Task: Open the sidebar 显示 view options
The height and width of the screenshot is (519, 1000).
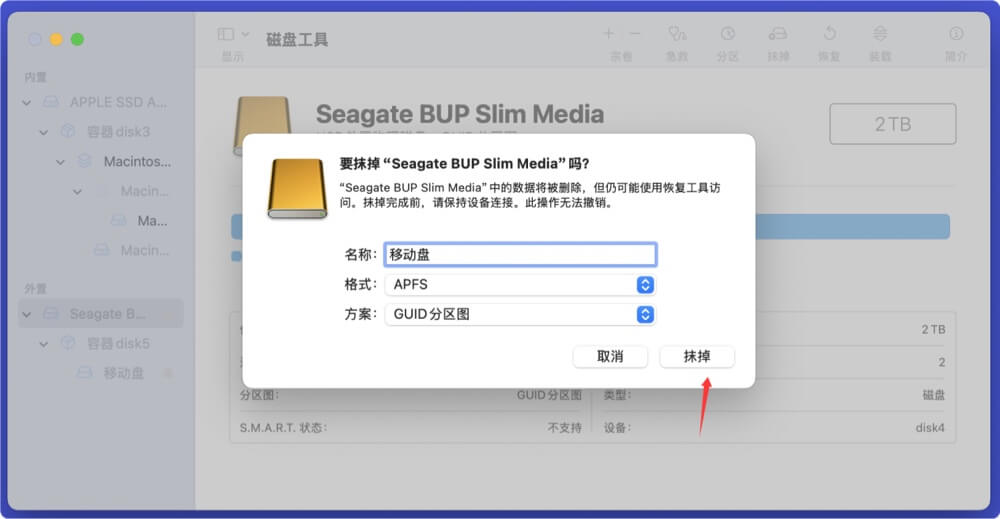Action: click(x=233, y=35)
